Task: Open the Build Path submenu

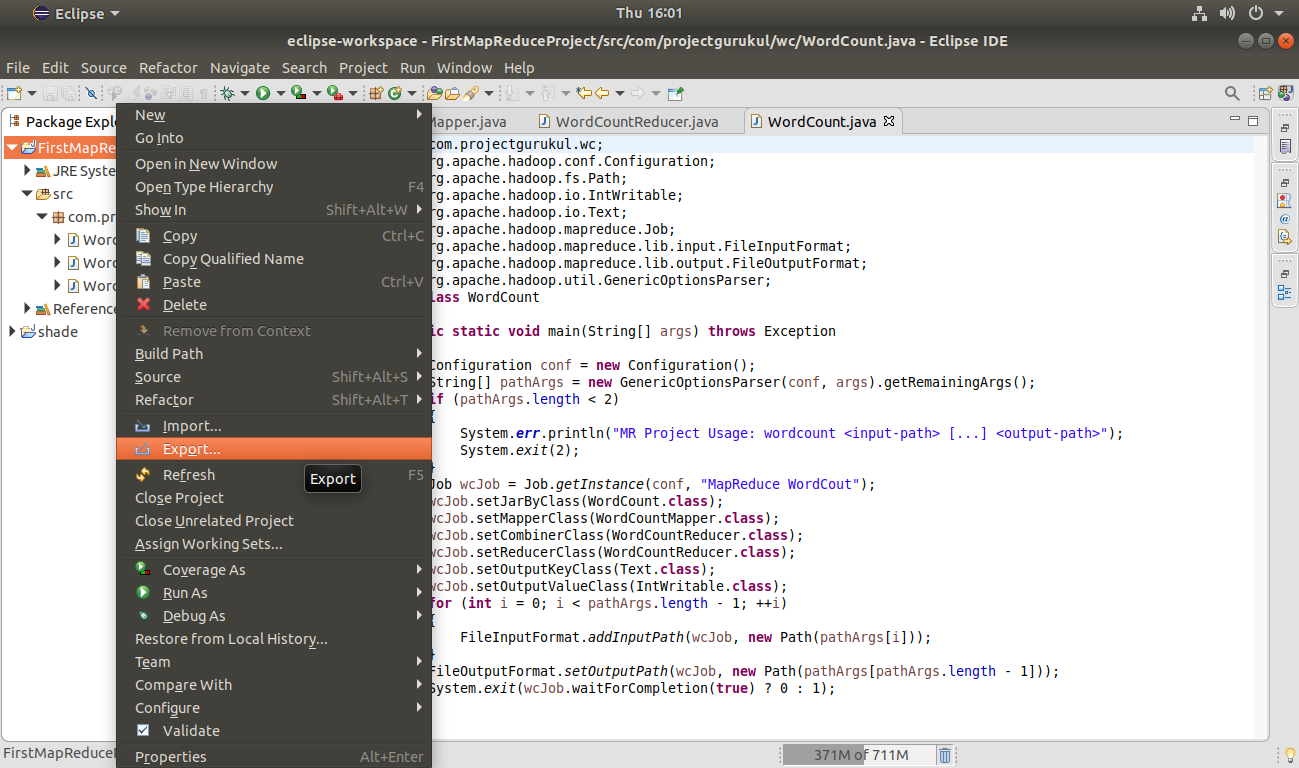Action: [274, 354]
